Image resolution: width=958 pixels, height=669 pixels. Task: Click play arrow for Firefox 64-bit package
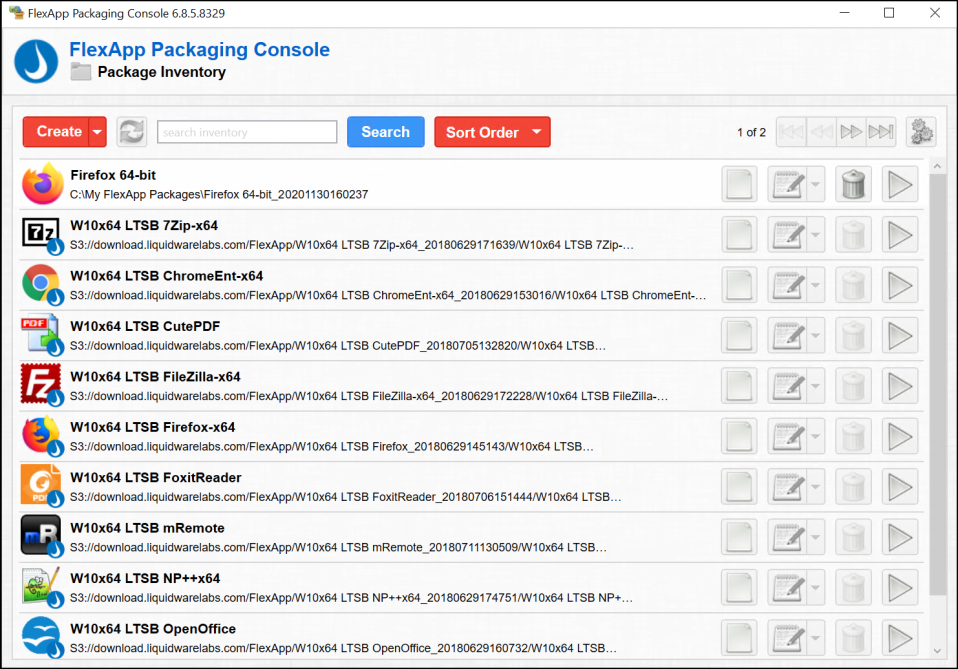pos(900,184)
